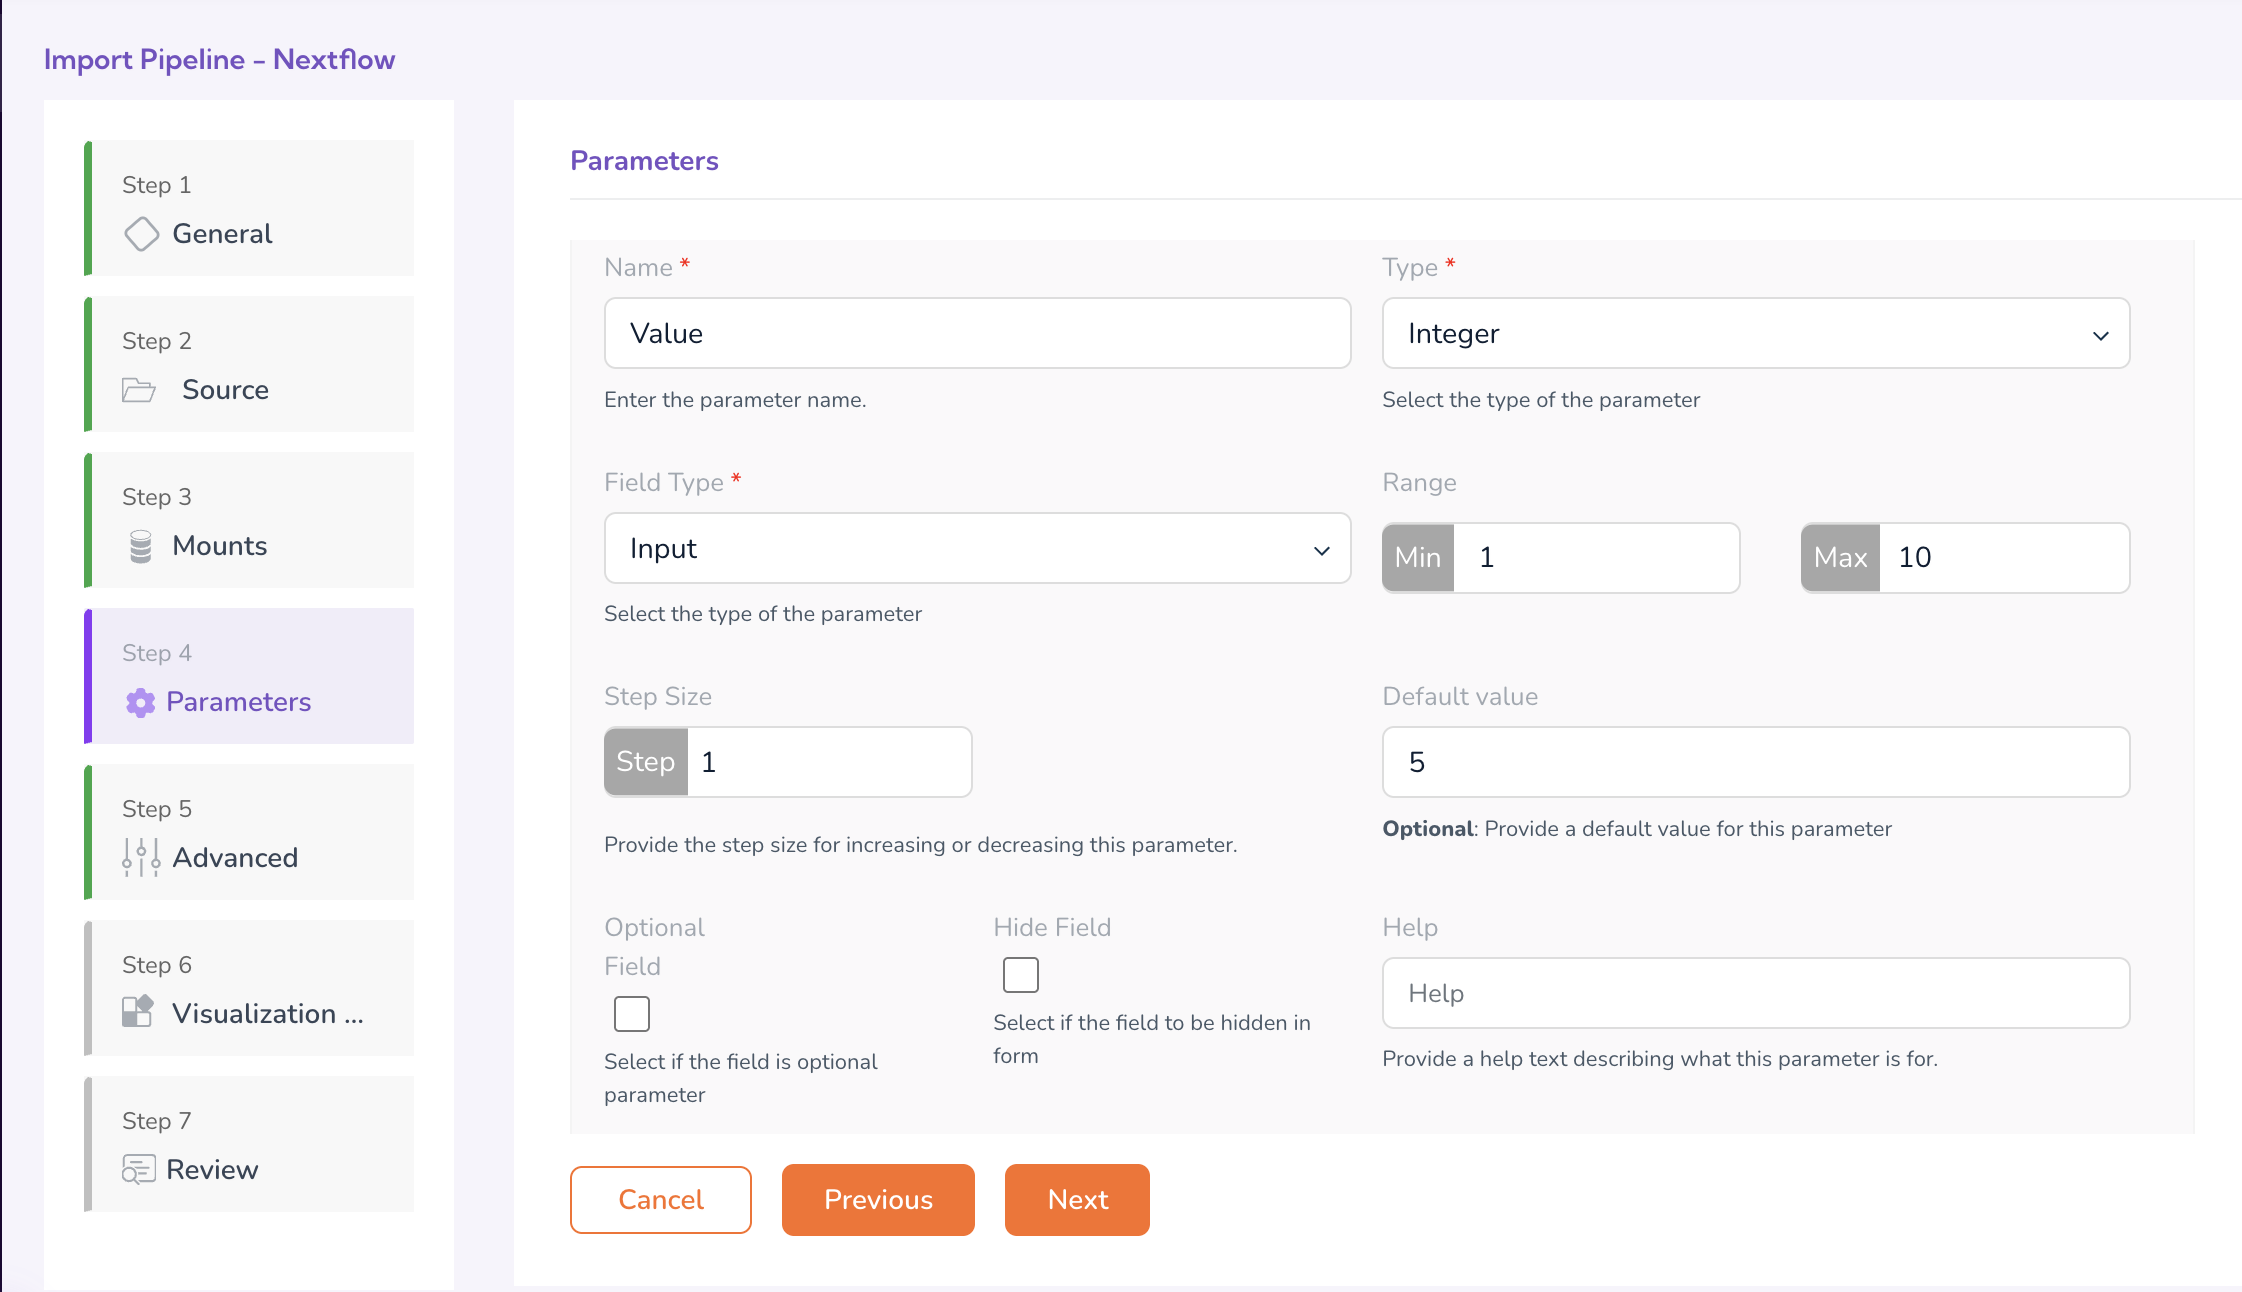This screenshot has height=1292, width=2242.
Task: Click the Step size input field
Action: (x=829, y=762)
